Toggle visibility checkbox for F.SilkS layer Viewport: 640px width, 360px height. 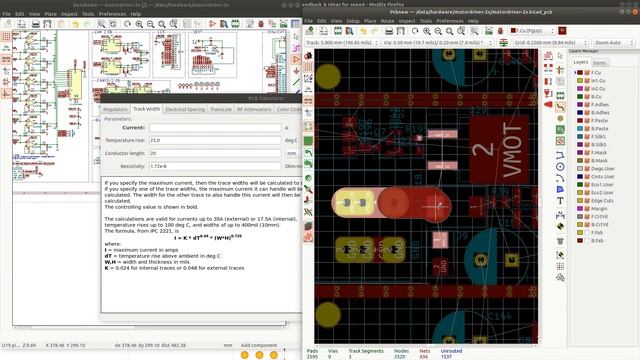(587, 137)
